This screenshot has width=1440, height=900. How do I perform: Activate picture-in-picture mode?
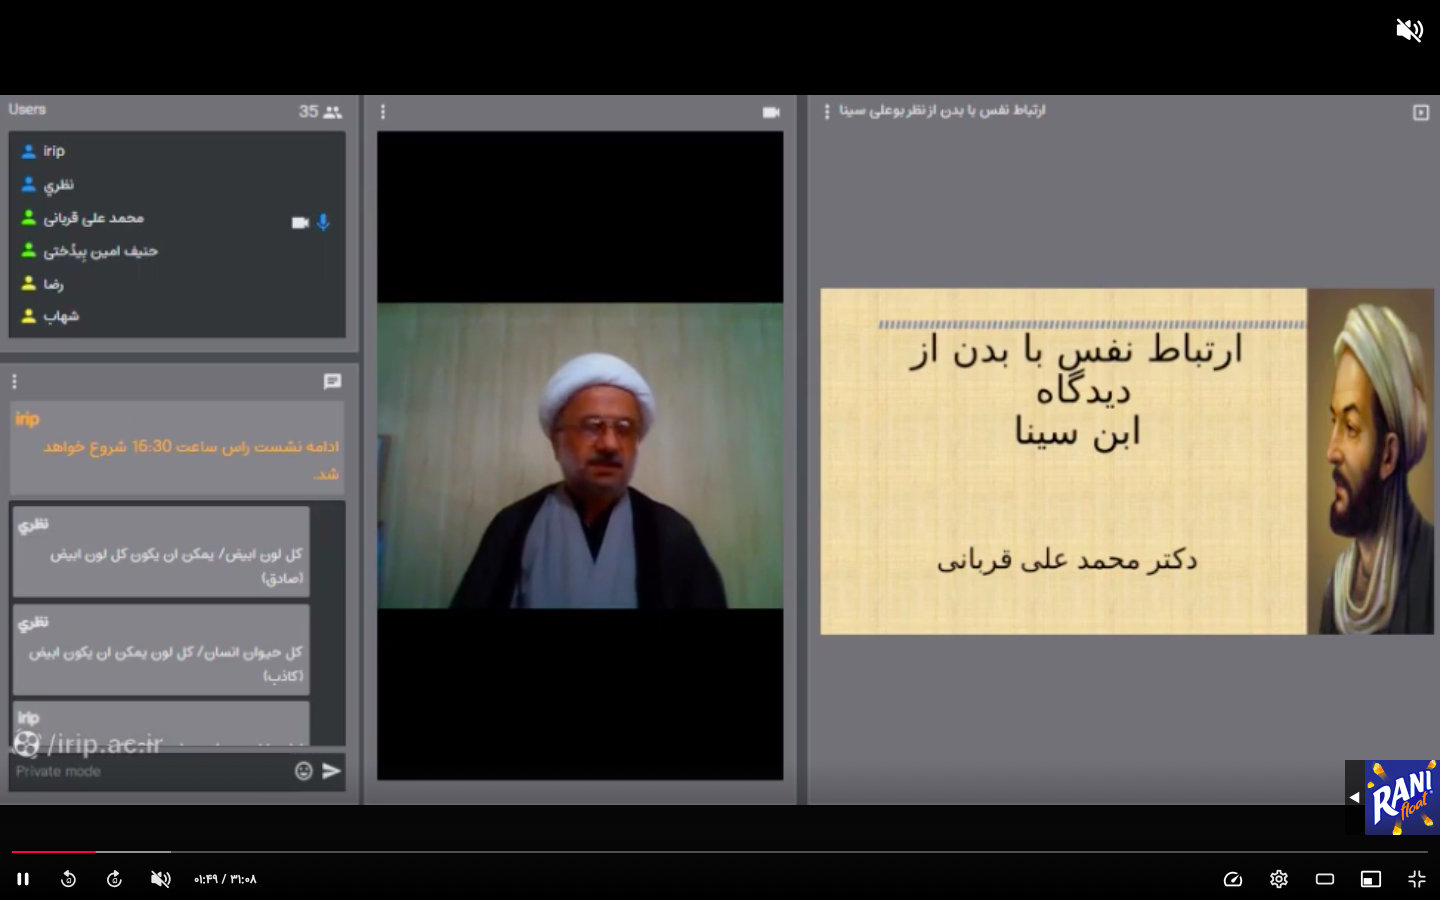pos(1370,879)
